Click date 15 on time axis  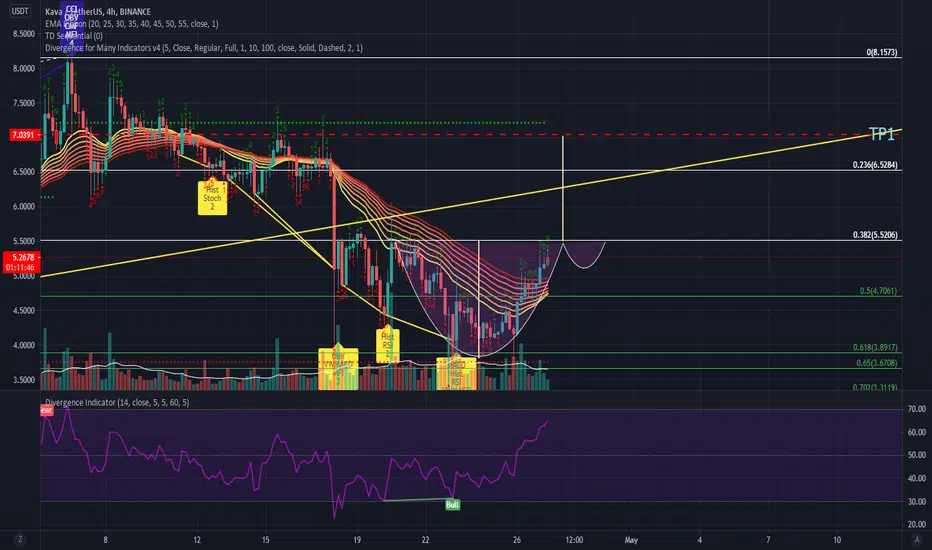(x=266, y=540)
